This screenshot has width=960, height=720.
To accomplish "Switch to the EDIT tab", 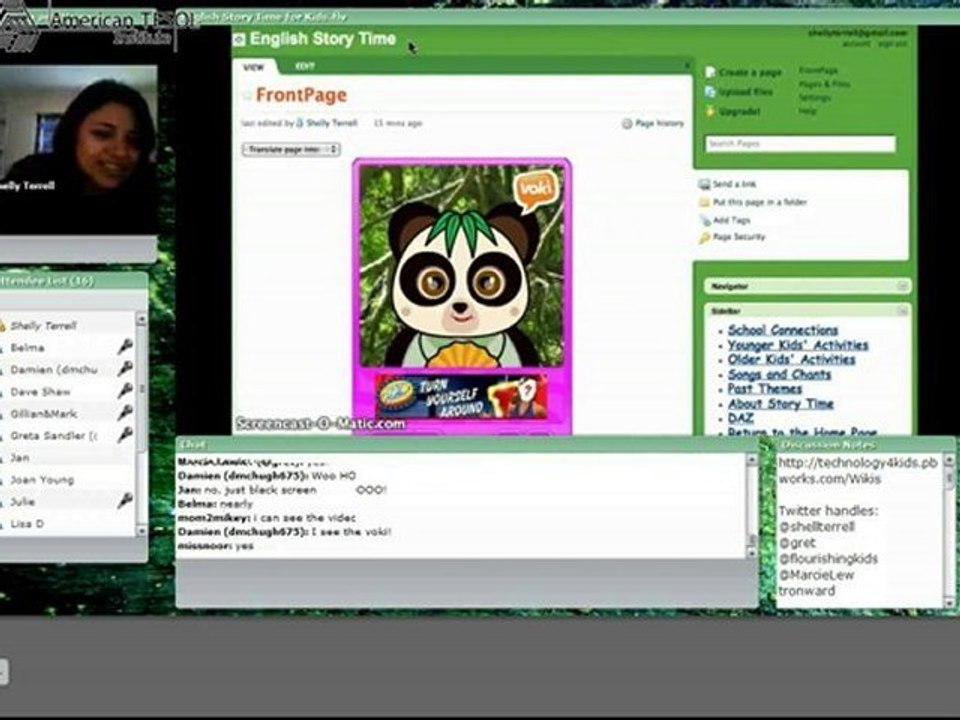I will click(x=305, y=66).
